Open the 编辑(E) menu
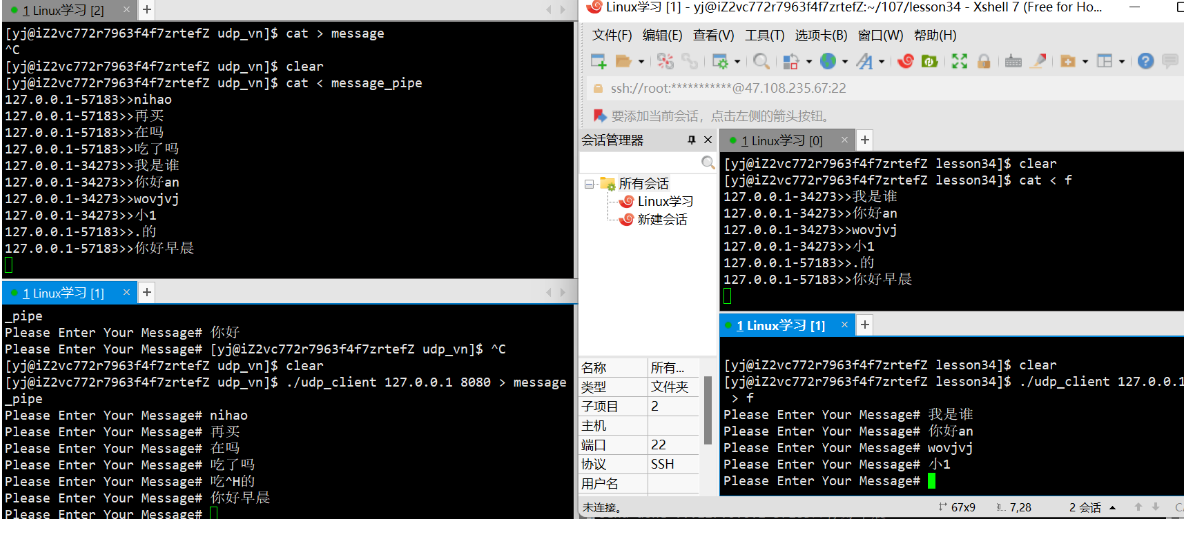This screenshot has width=1186, height=536. pyautogui.click(x=663, y=36)
